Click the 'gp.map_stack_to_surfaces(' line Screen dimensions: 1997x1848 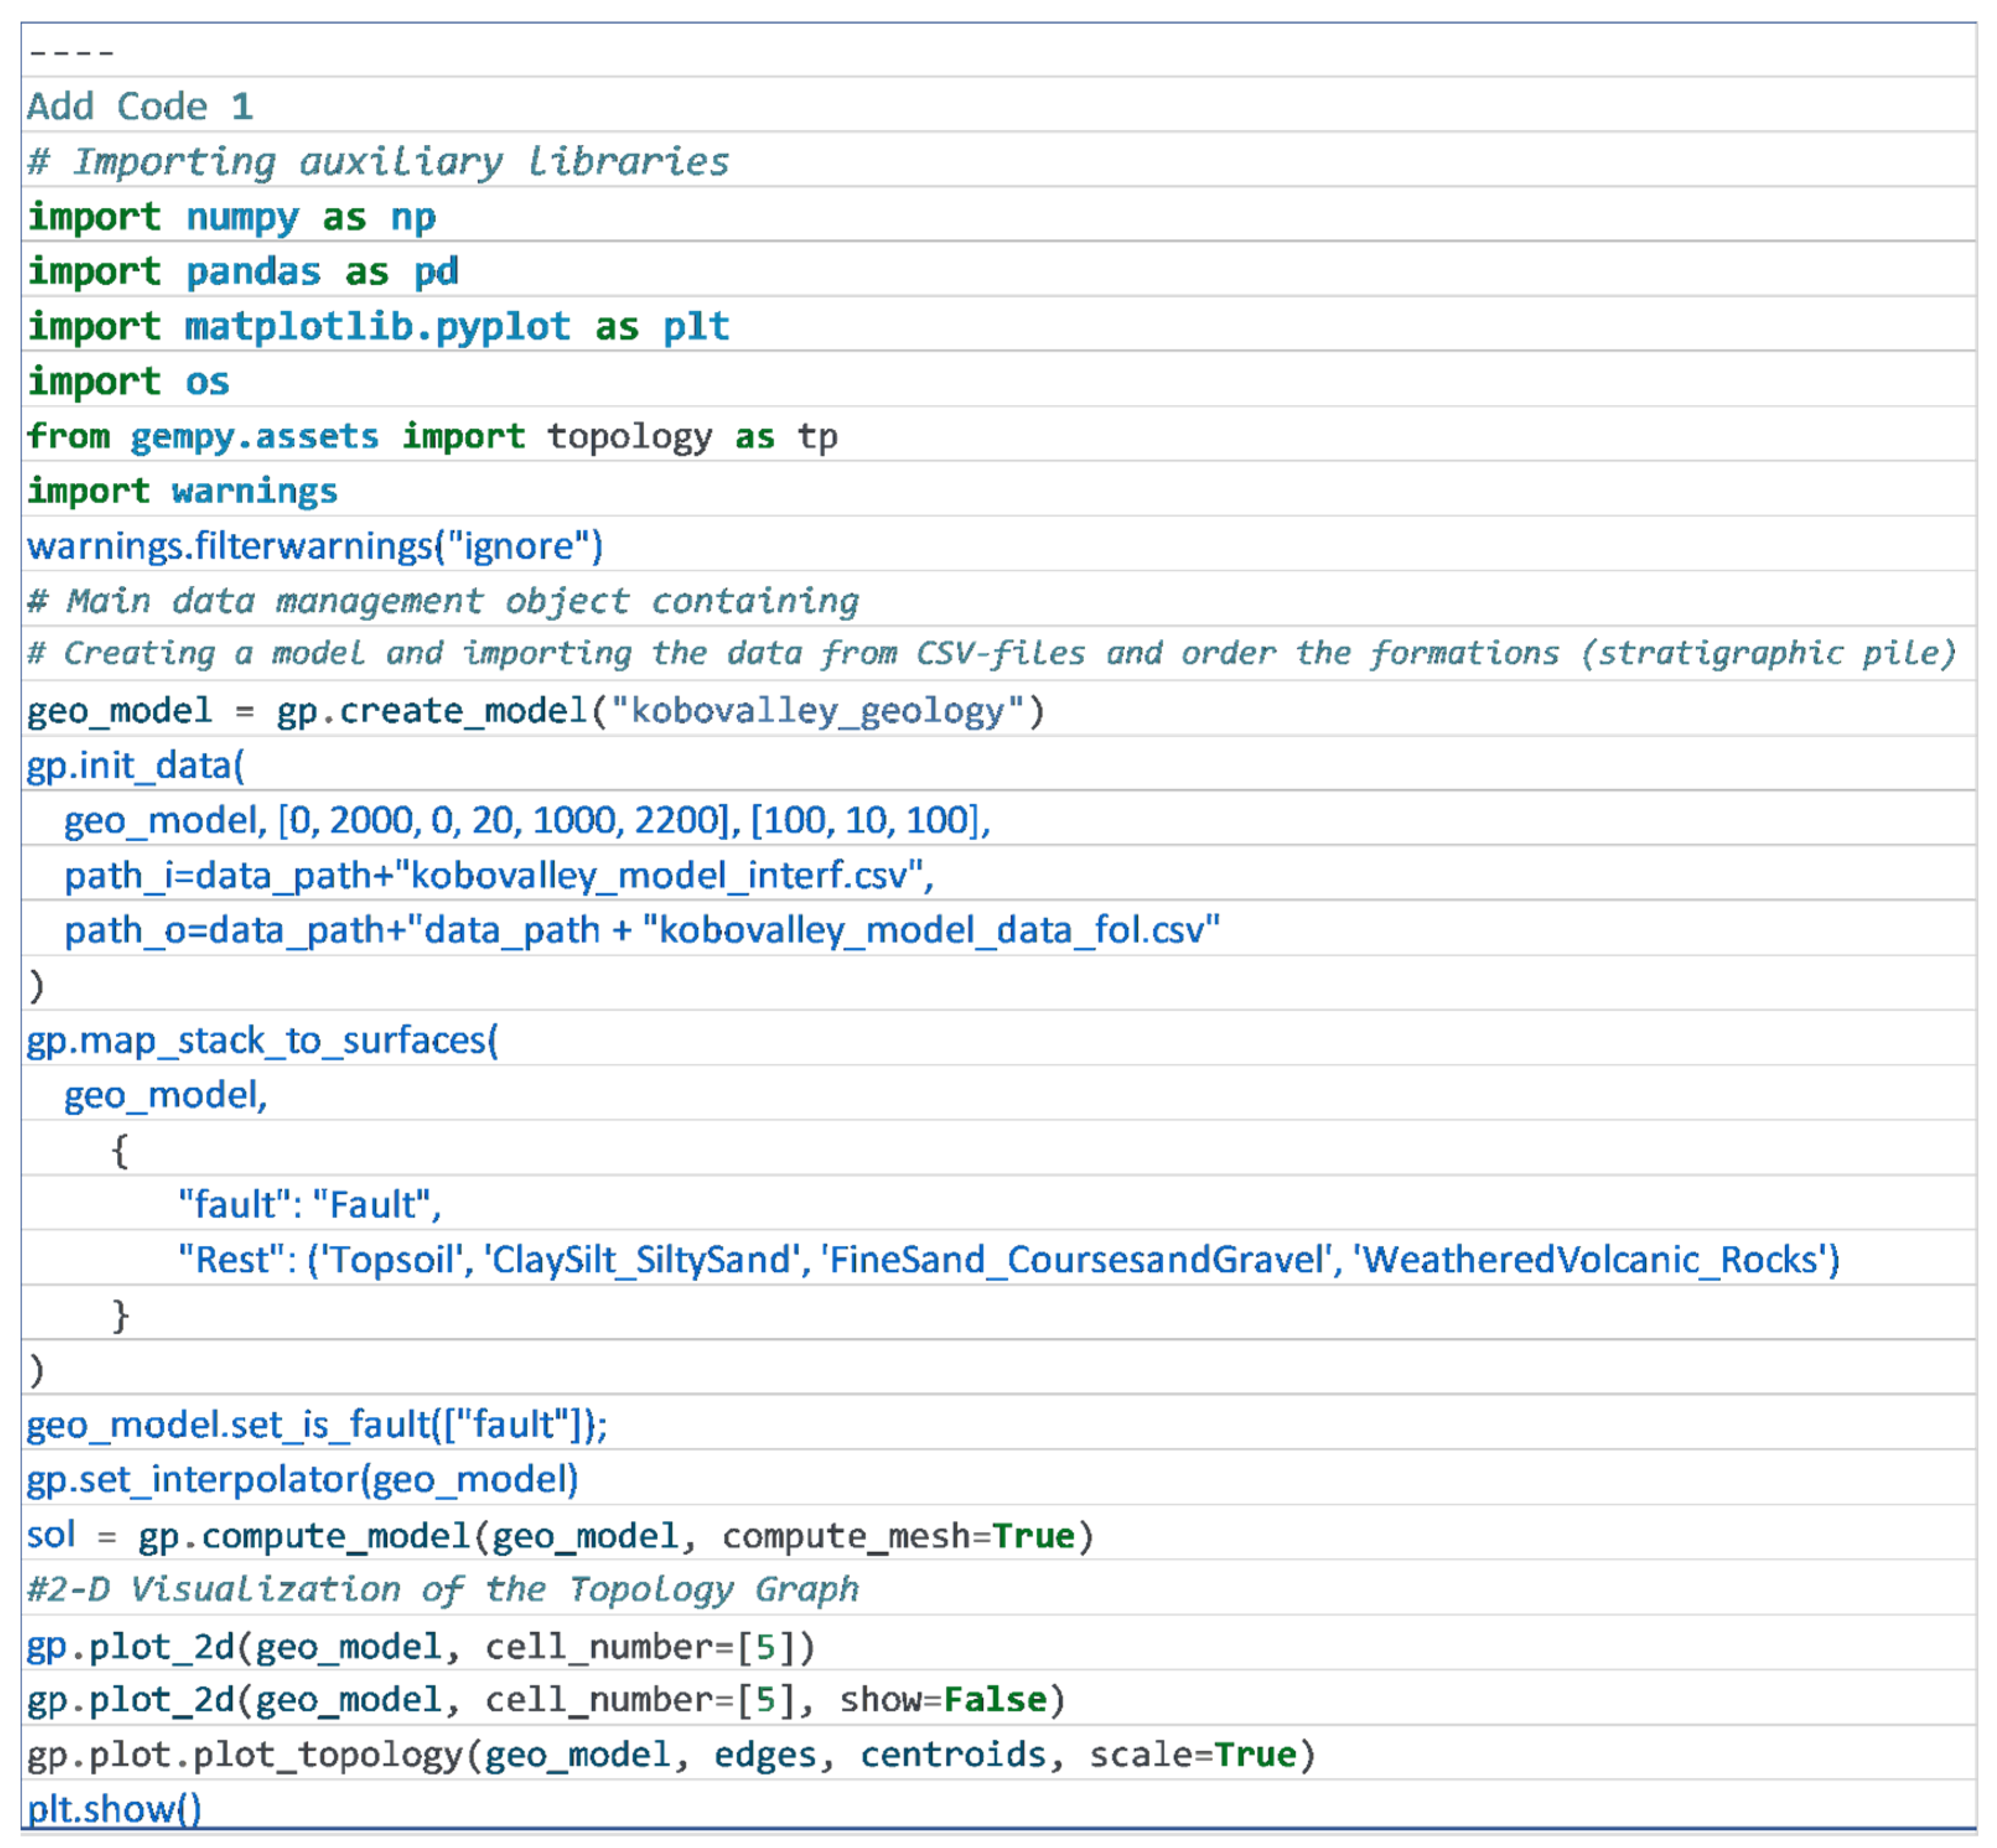tap(262, 1040)
